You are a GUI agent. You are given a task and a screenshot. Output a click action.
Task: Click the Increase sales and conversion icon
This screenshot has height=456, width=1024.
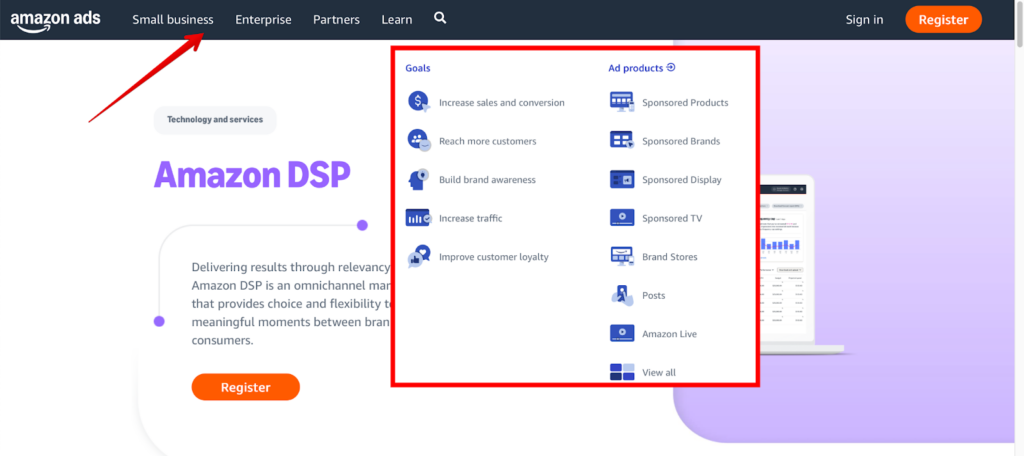tap(419, 102)
